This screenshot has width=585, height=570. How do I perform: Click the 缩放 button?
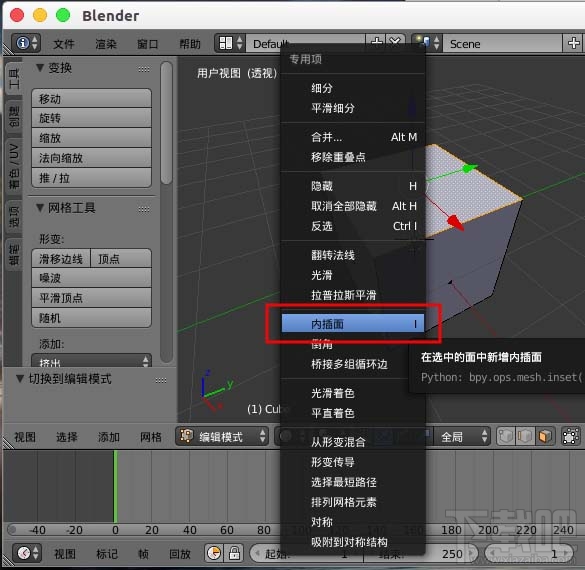91,138
